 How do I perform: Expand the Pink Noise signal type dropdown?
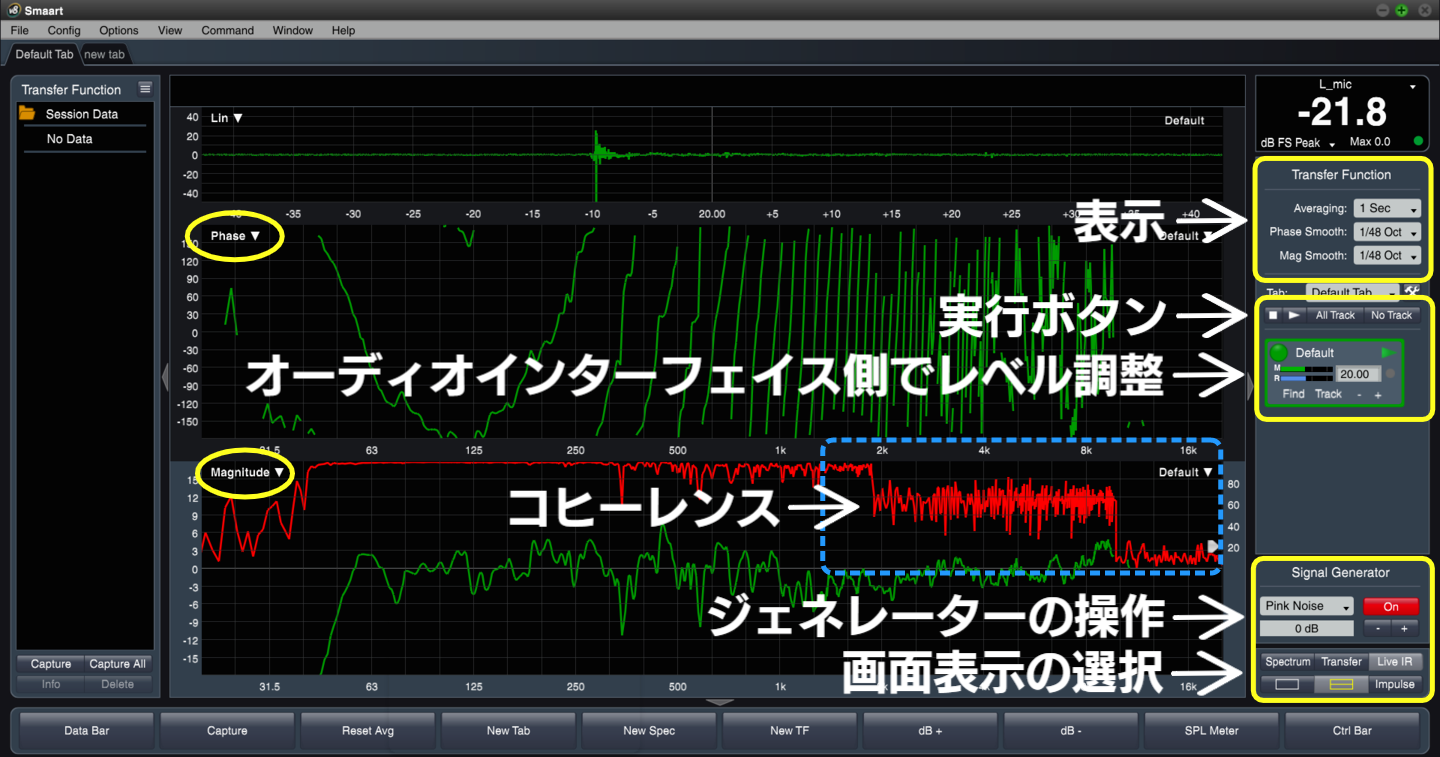[1306, 606]
